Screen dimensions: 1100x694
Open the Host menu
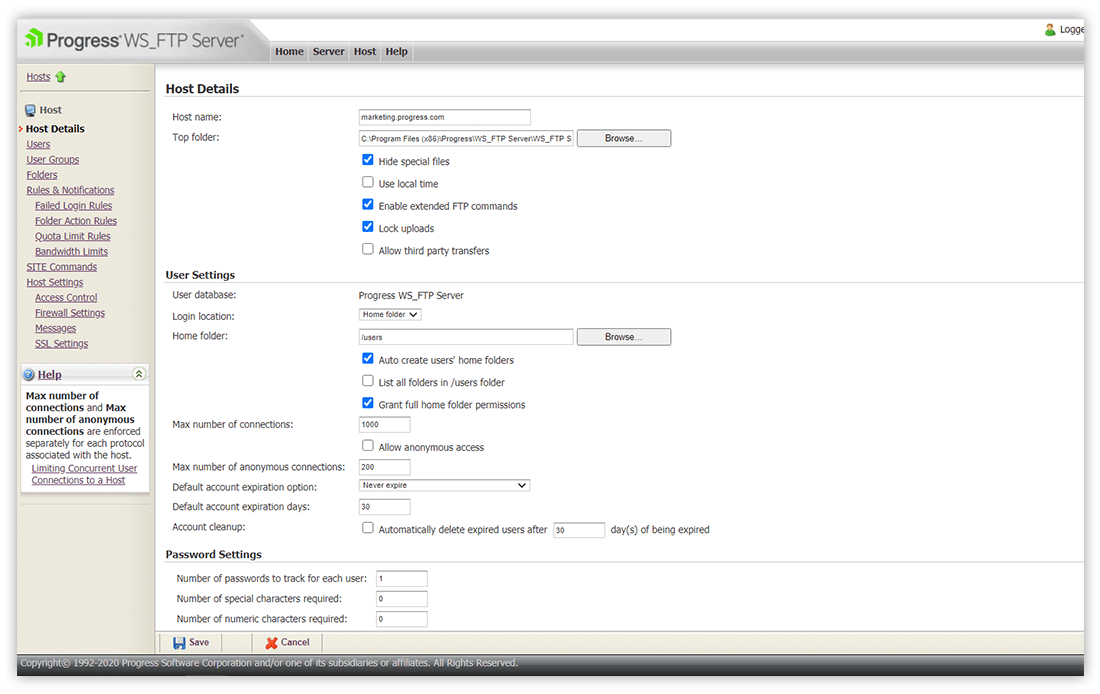coord(365,51)
